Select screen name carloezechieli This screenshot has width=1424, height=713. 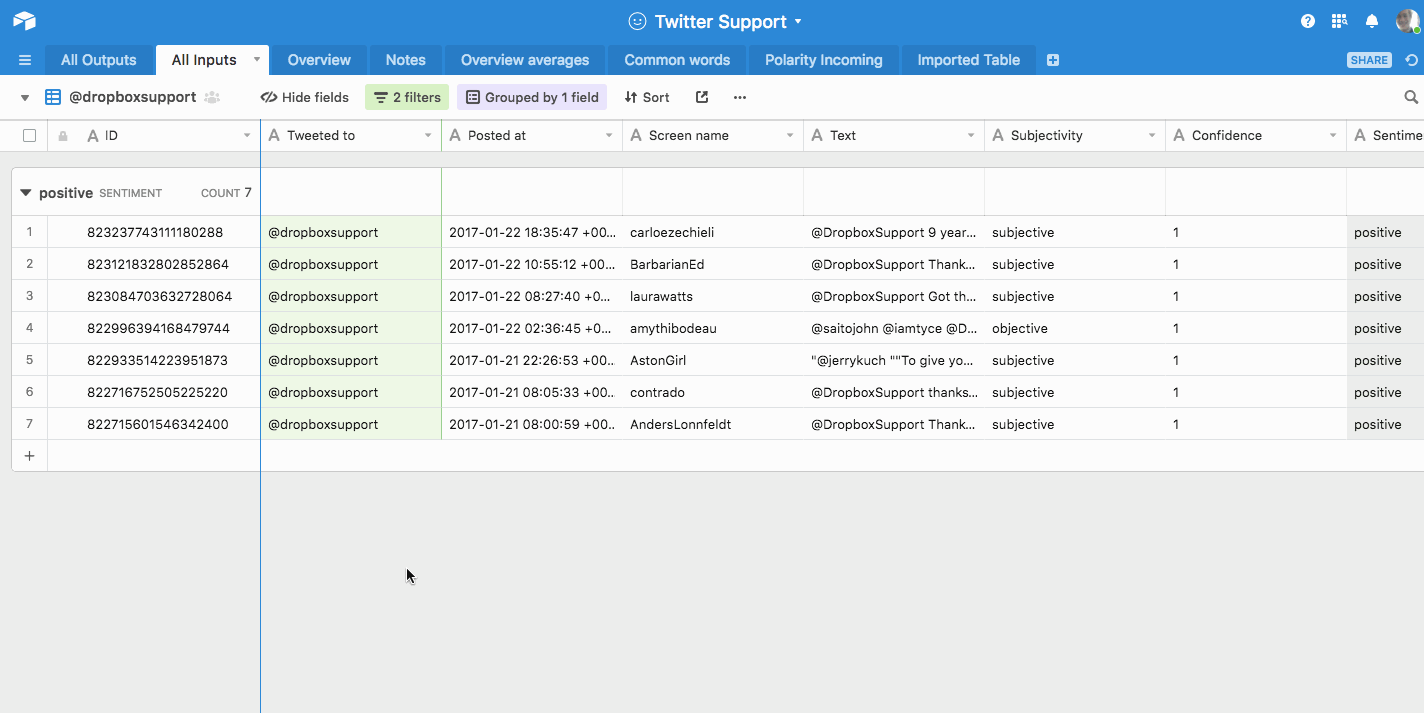coord(713,232)
